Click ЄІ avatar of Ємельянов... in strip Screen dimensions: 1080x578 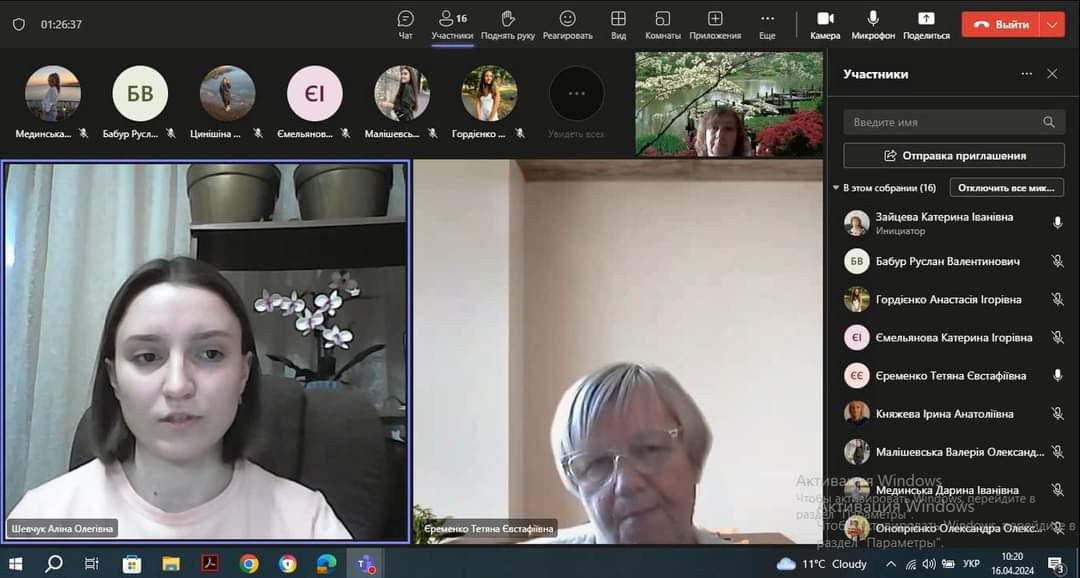(315, 94)
